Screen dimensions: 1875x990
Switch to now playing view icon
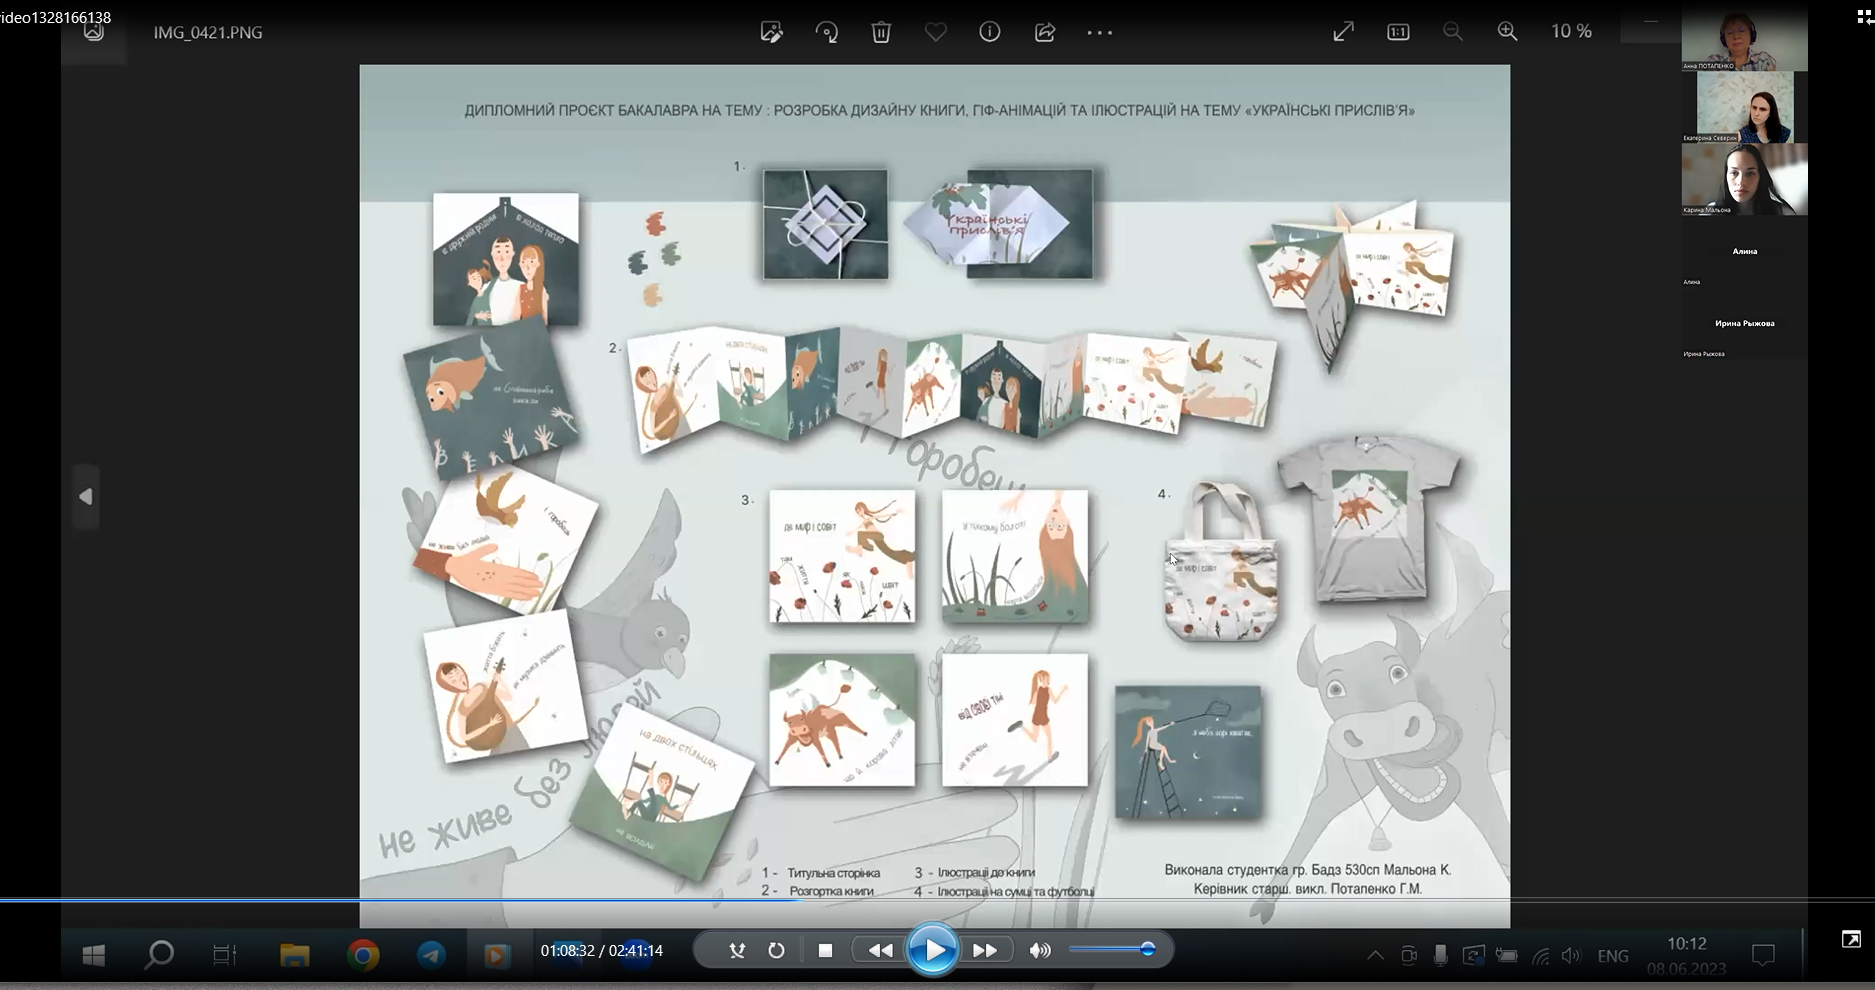point(1851,939)
